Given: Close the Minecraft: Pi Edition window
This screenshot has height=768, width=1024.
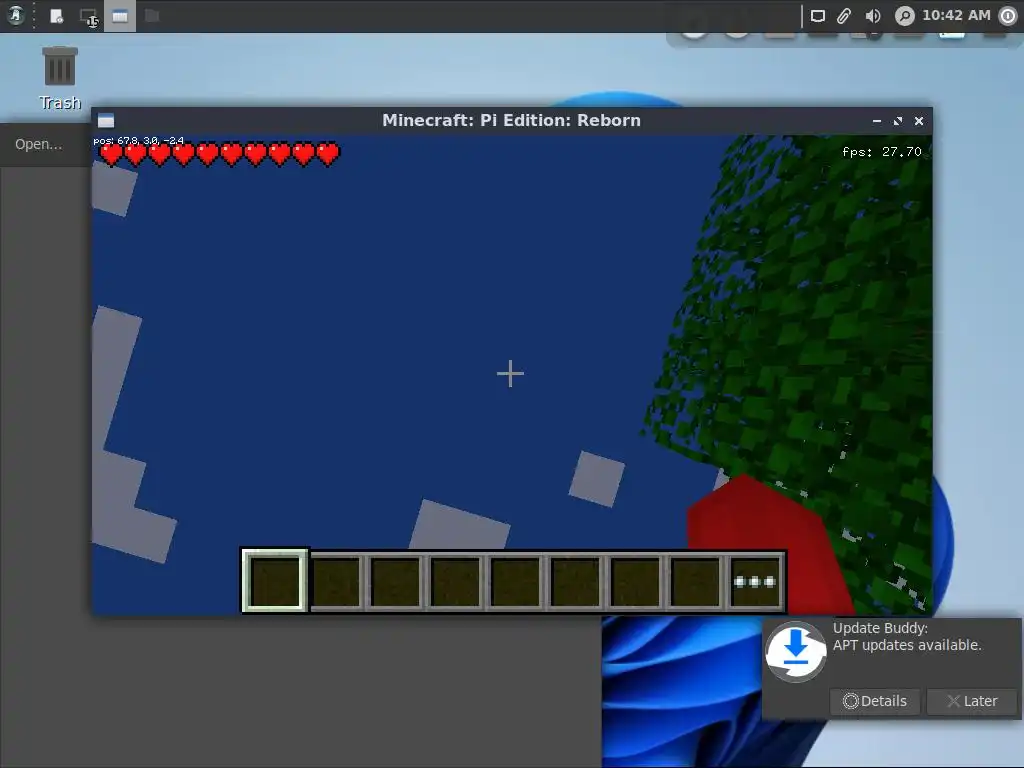Looking at the screenshot, I should pos(919,121).
